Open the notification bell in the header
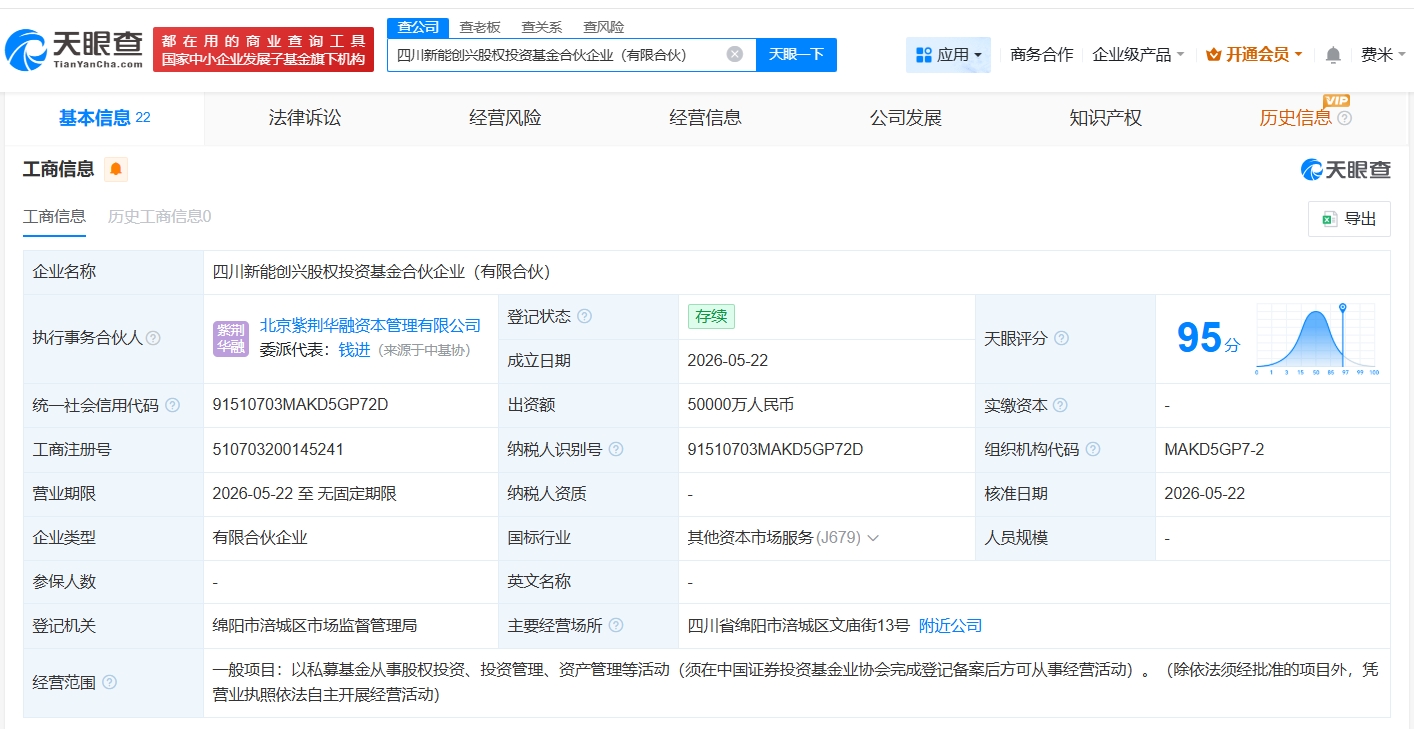The height and width of the screenshot is (729, 1414). (1333, 55)
